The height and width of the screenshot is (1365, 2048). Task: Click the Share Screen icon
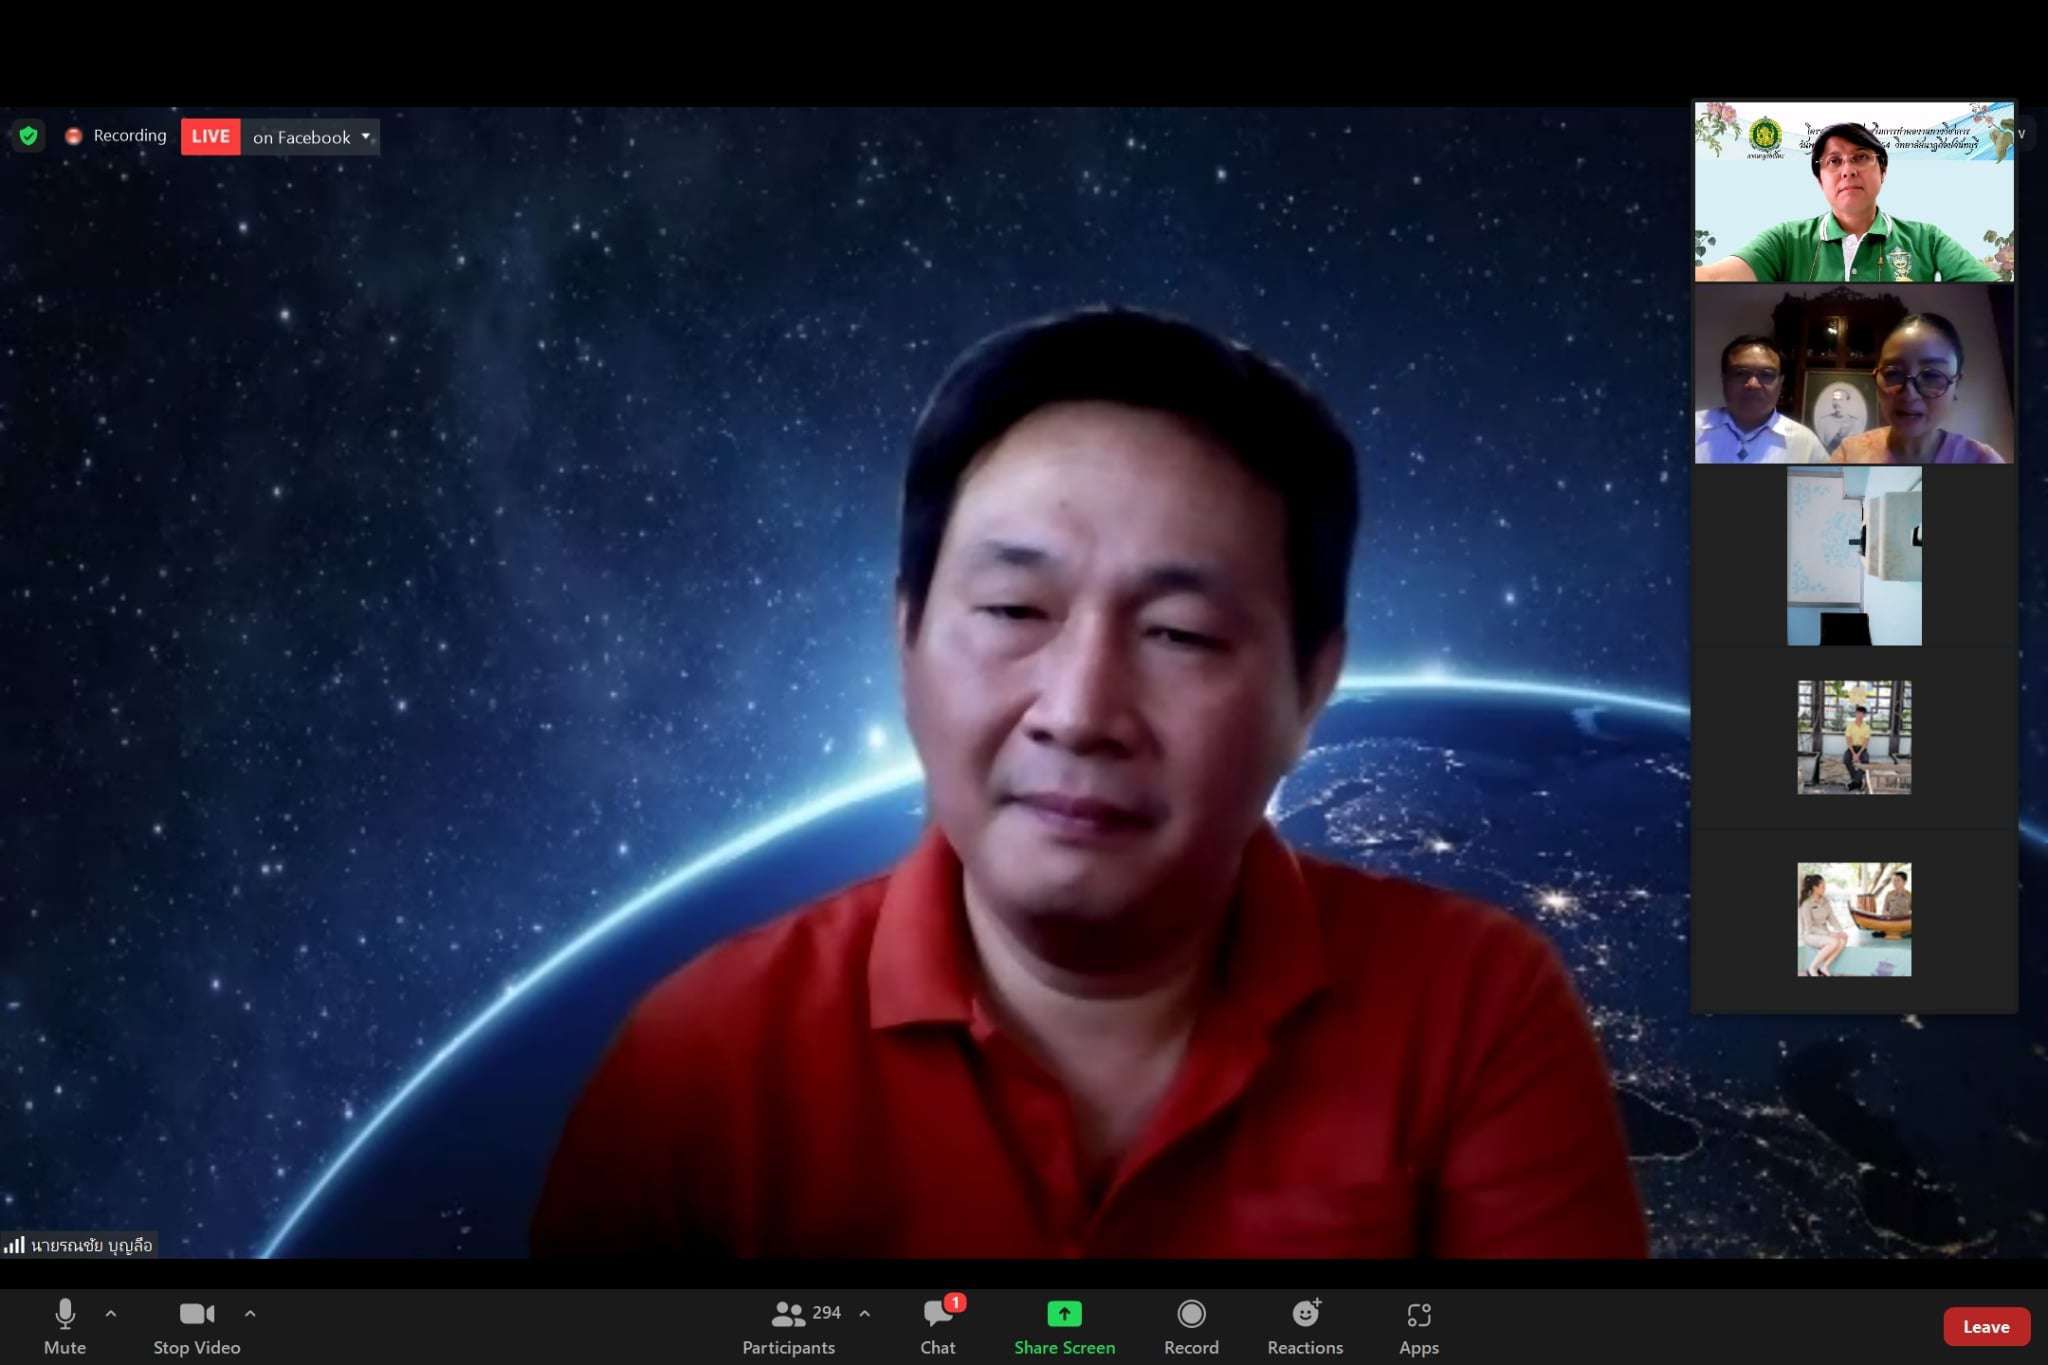point(1064,1313)
